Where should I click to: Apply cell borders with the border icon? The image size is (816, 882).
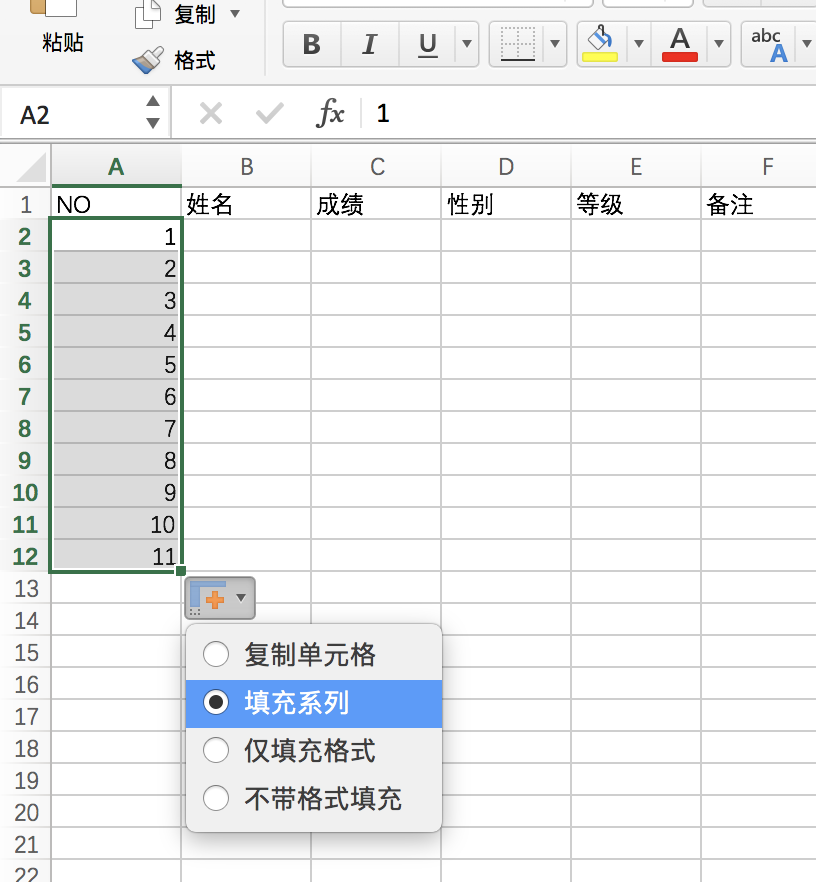pyautogui.click(x=517, y=44)
